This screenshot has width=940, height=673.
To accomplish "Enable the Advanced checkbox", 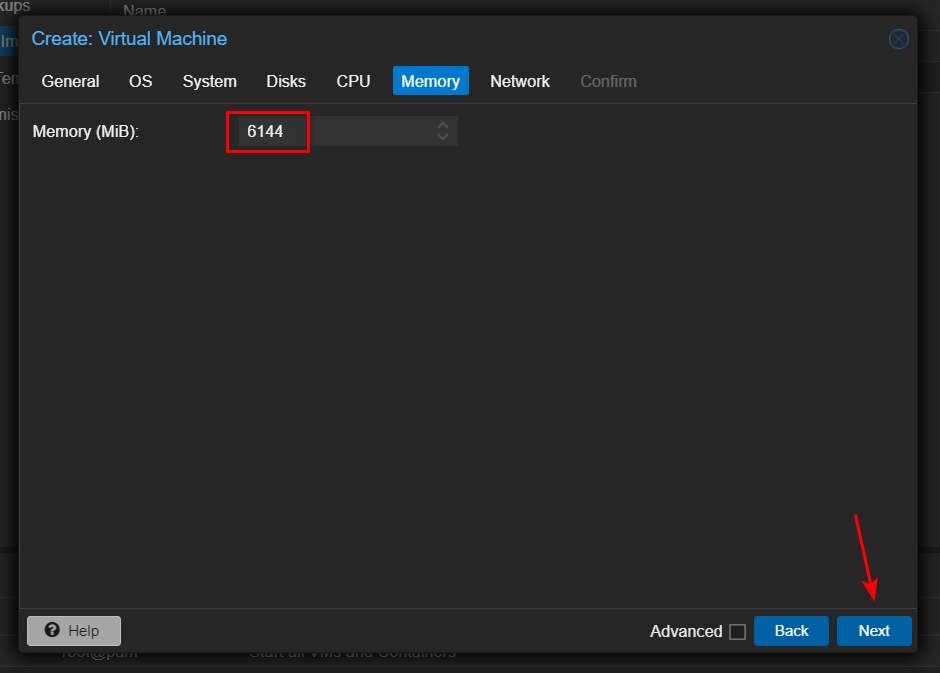I will point(737,632).
